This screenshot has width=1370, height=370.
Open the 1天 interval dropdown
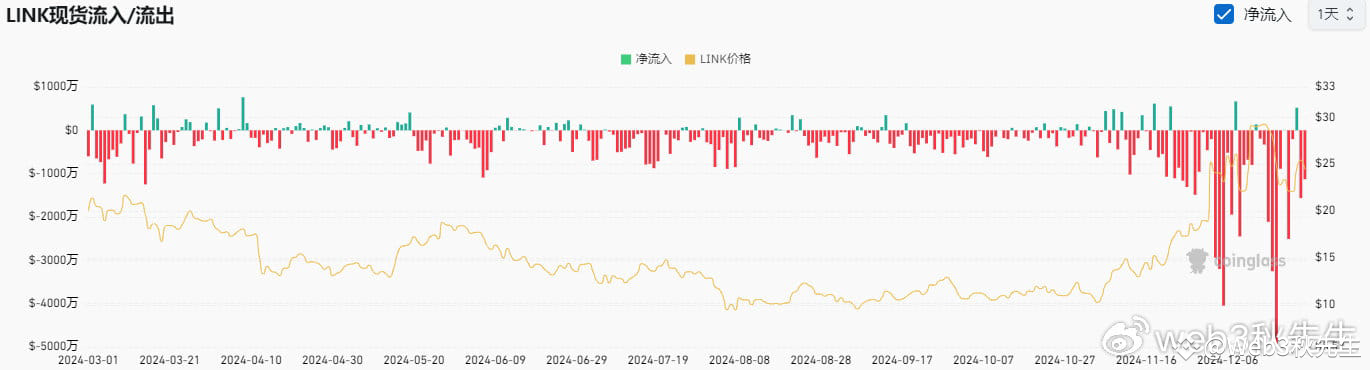(1337, 14)
